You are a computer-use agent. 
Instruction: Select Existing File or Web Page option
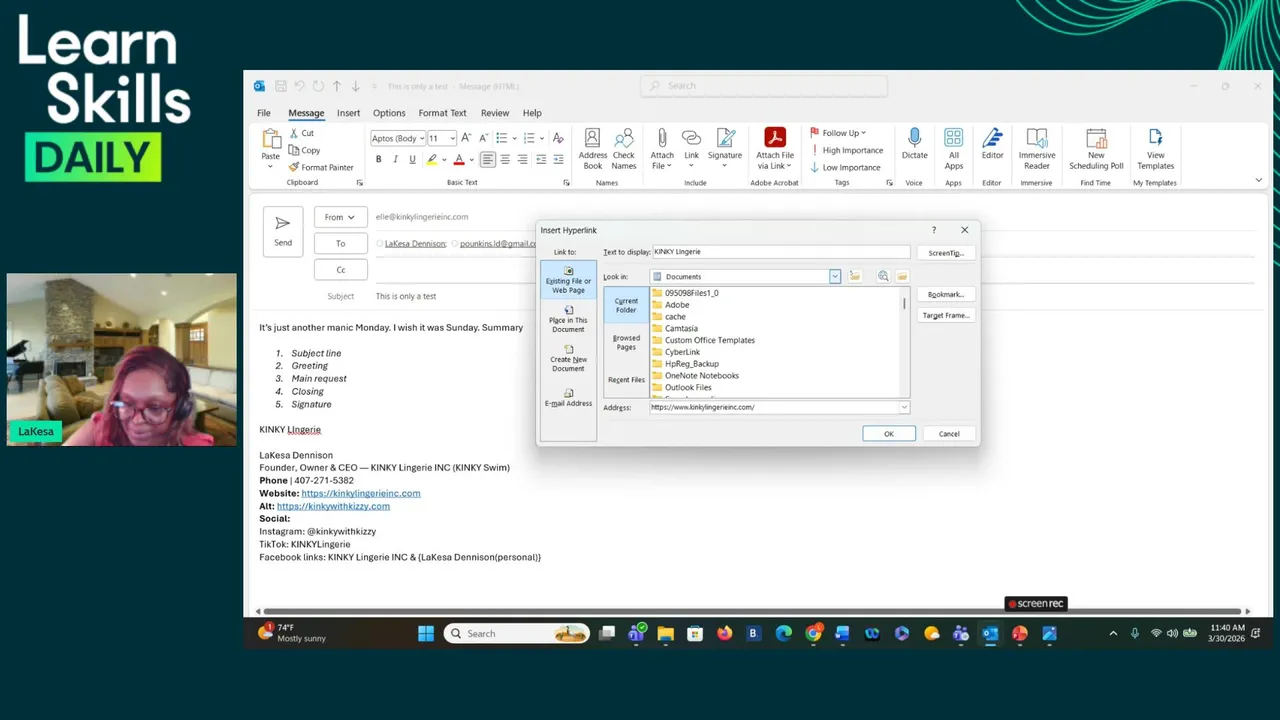[x=568, y=281]
